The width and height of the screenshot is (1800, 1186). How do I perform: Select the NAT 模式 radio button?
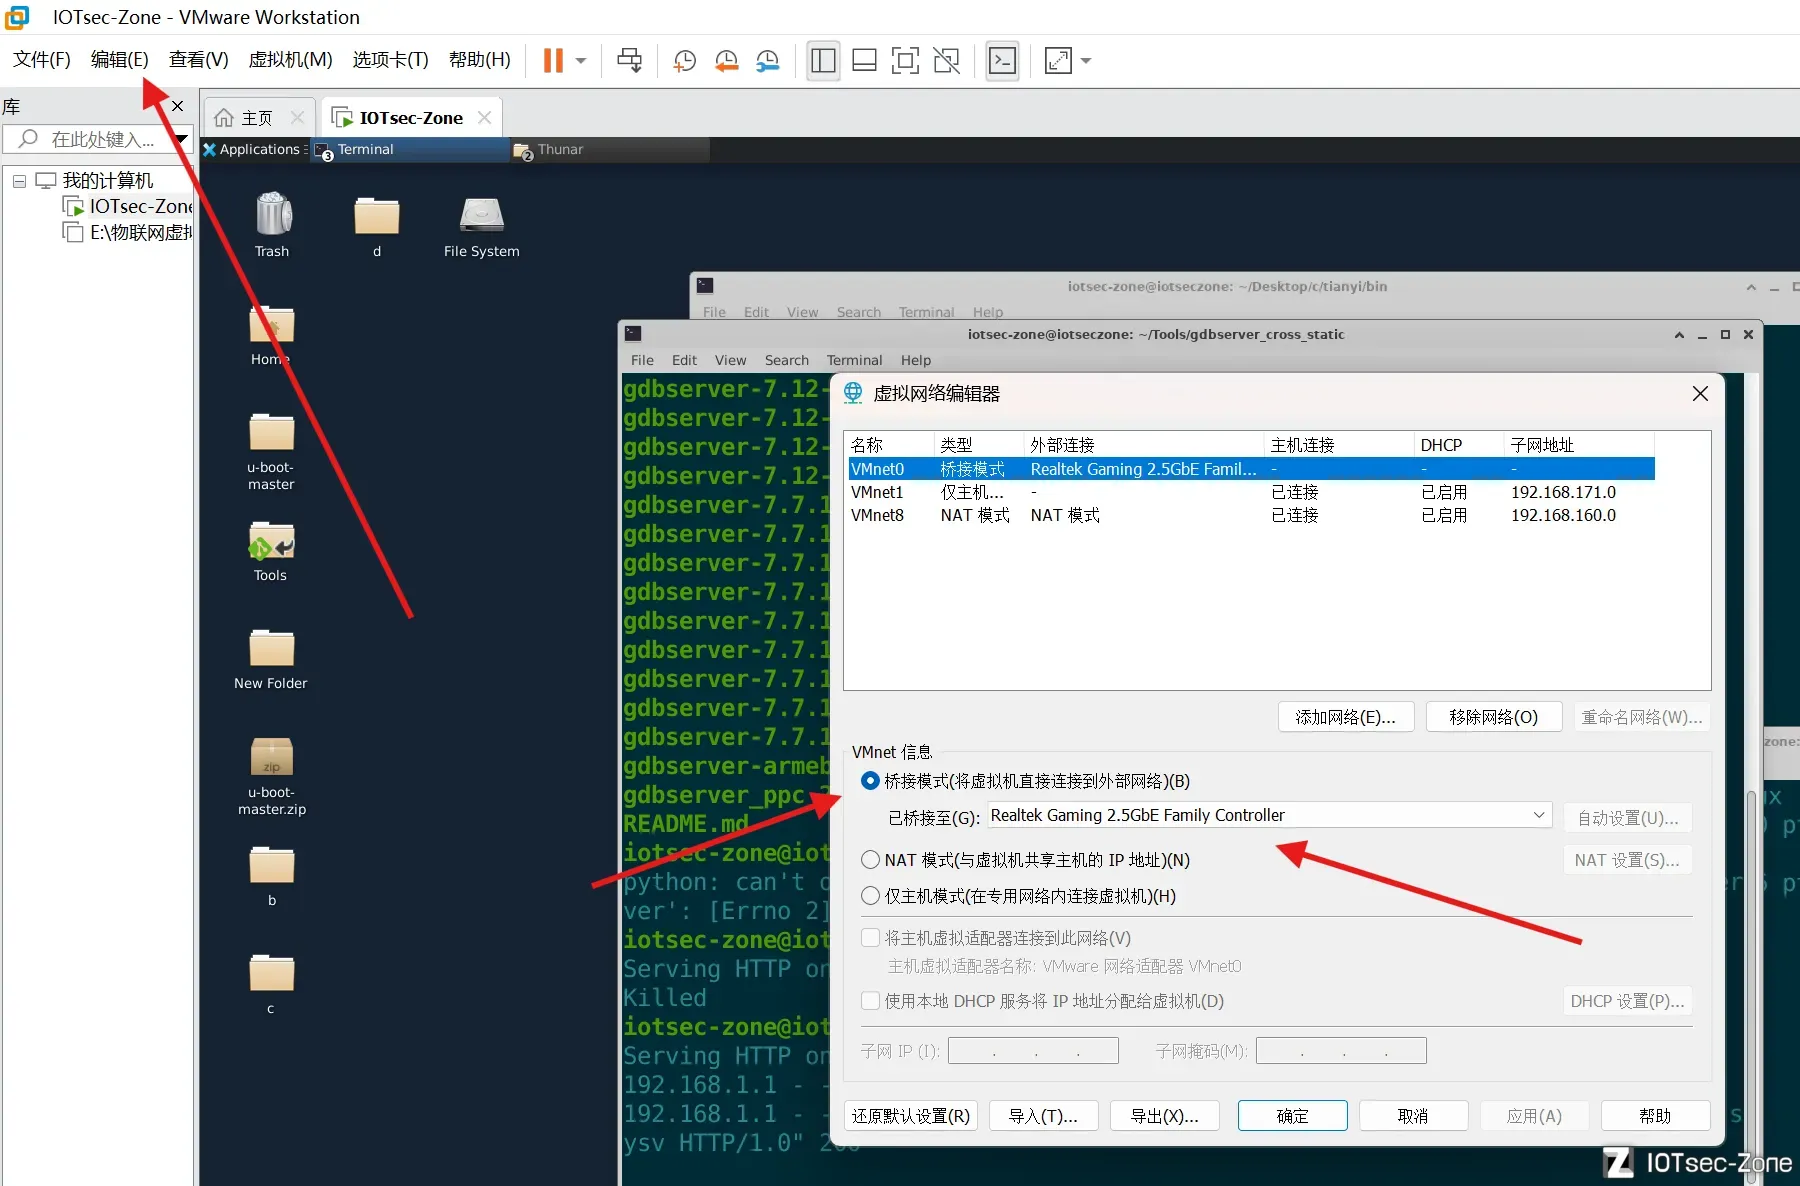870,860
